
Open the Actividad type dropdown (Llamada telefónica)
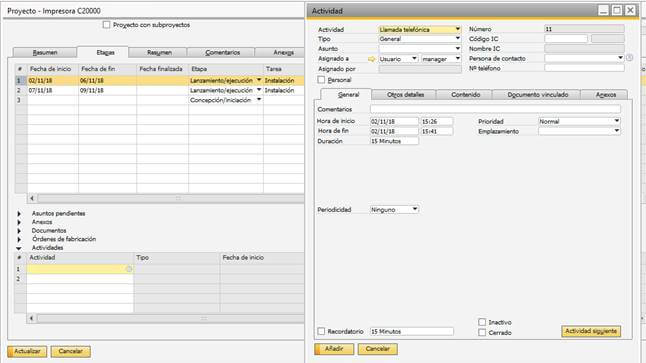(x=458, y=29)
